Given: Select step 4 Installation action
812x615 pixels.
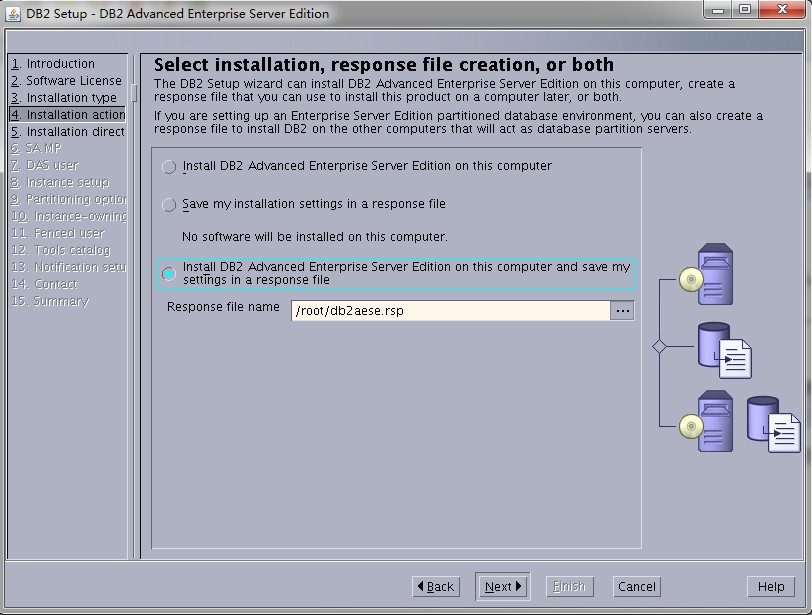Looking at the screenshot, I should point(67,114).
